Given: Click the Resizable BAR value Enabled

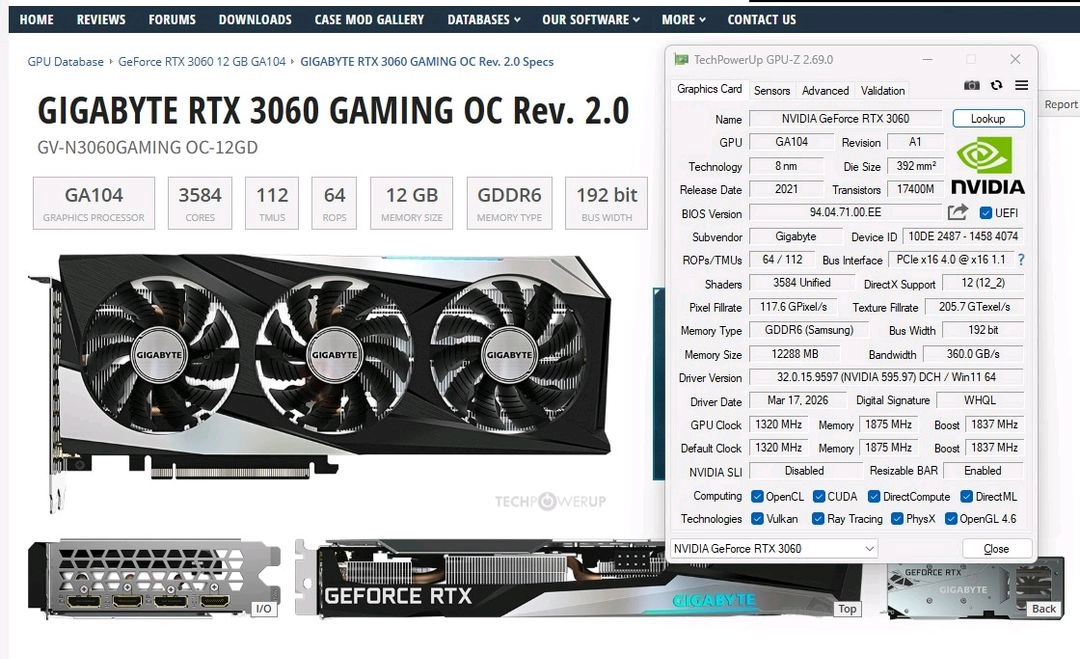Looking at the screenshot, I should 983,470.
